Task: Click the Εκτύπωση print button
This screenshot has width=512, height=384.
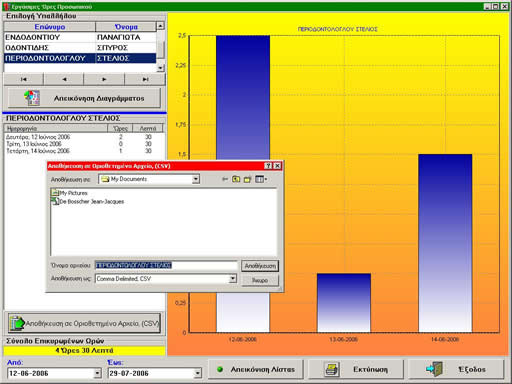Action: [x=356, y=369]
